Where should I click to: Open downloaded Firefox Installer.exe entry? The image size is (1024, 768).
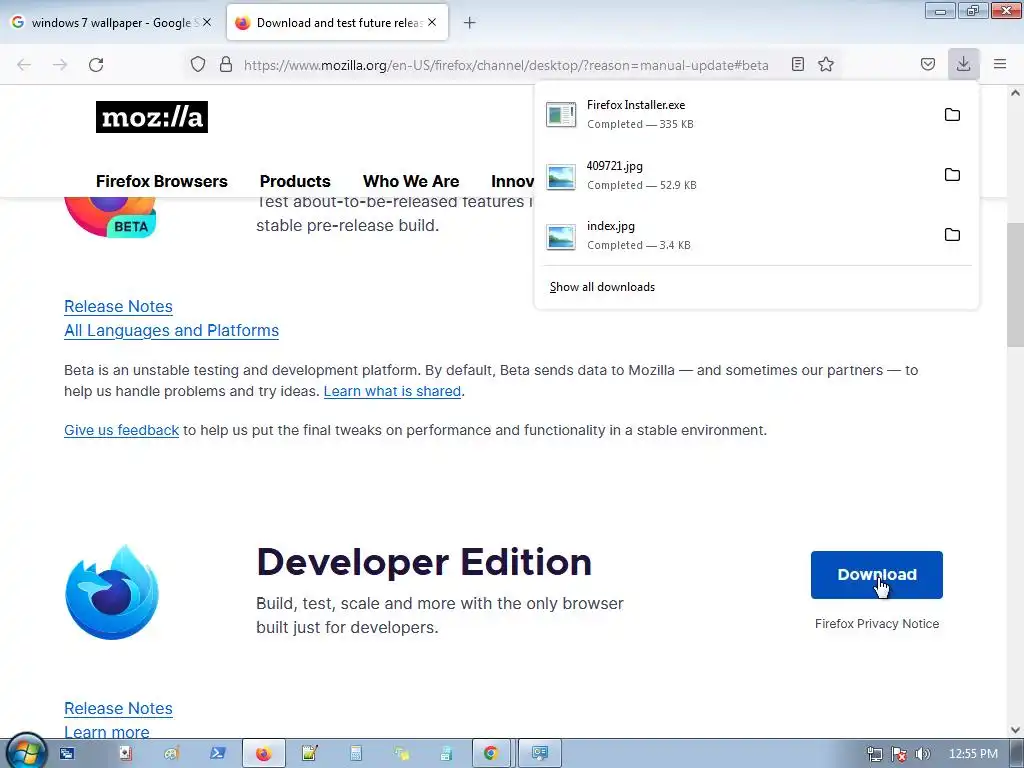tap(738, 115)
